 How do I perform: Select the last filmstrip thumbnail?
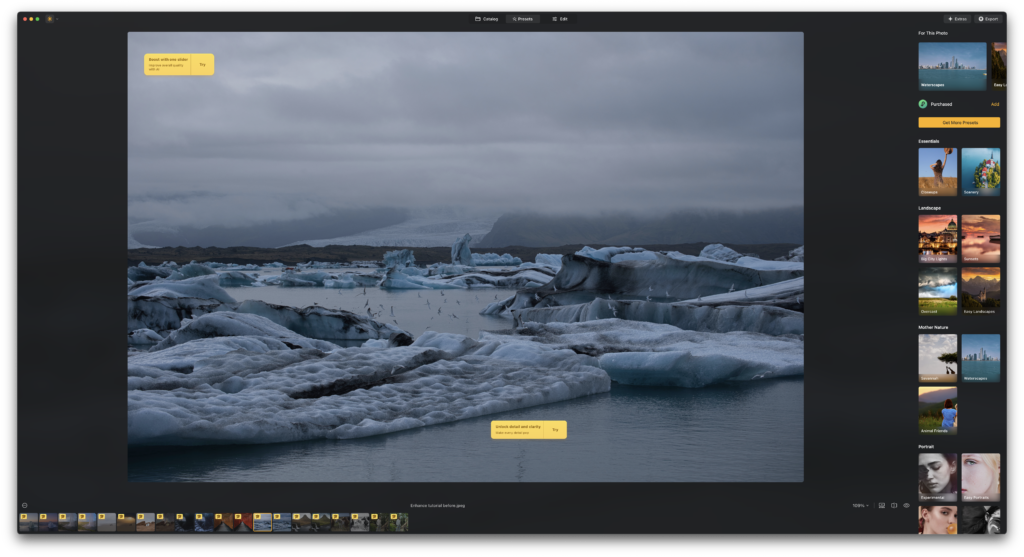point(399,522)
